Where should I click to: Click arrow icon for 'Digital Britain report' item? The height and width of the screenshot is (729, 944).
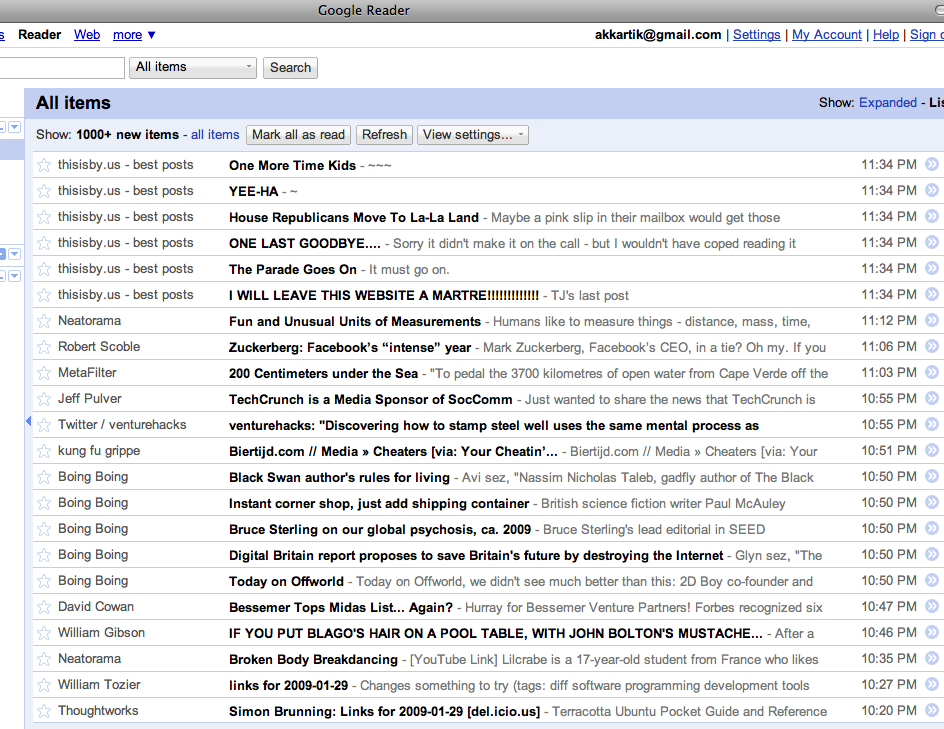click(931, 554)
